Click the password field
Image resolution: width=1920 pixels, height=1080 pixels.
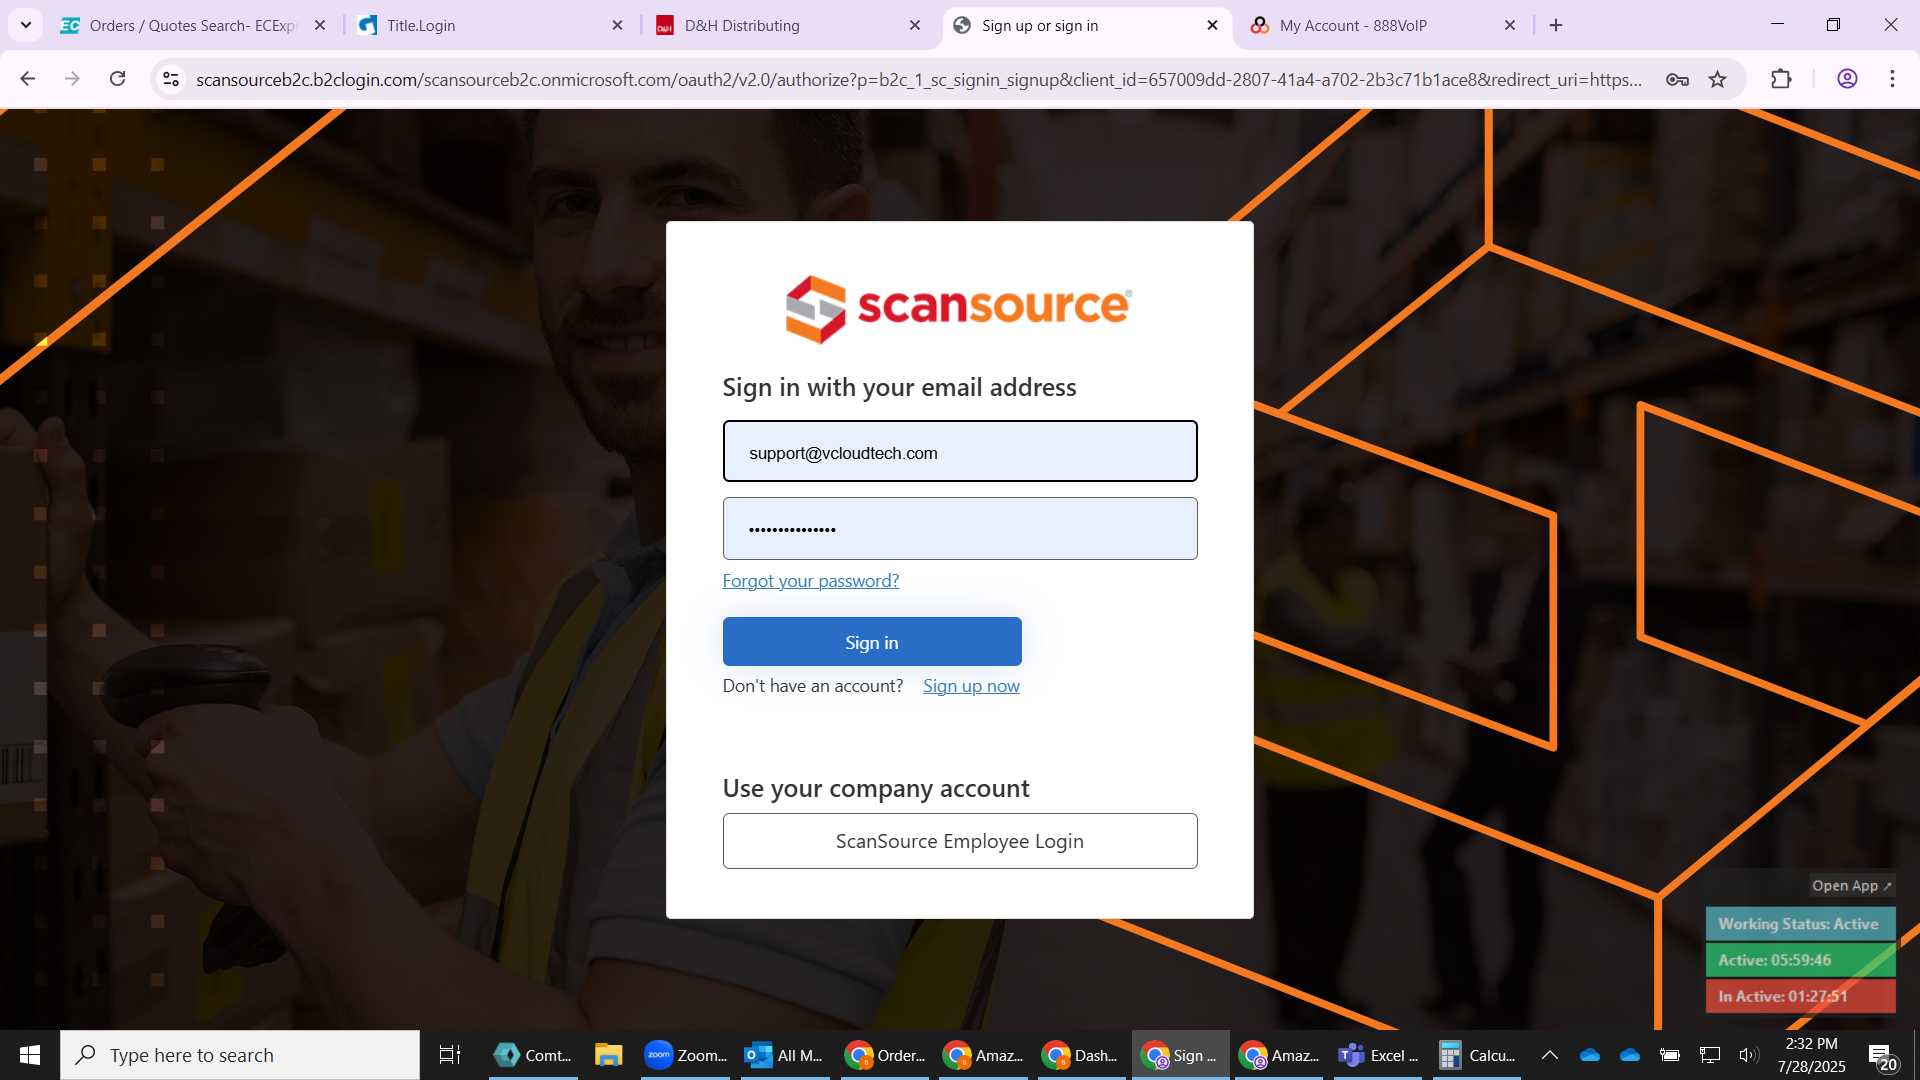[x=960, y=529]
